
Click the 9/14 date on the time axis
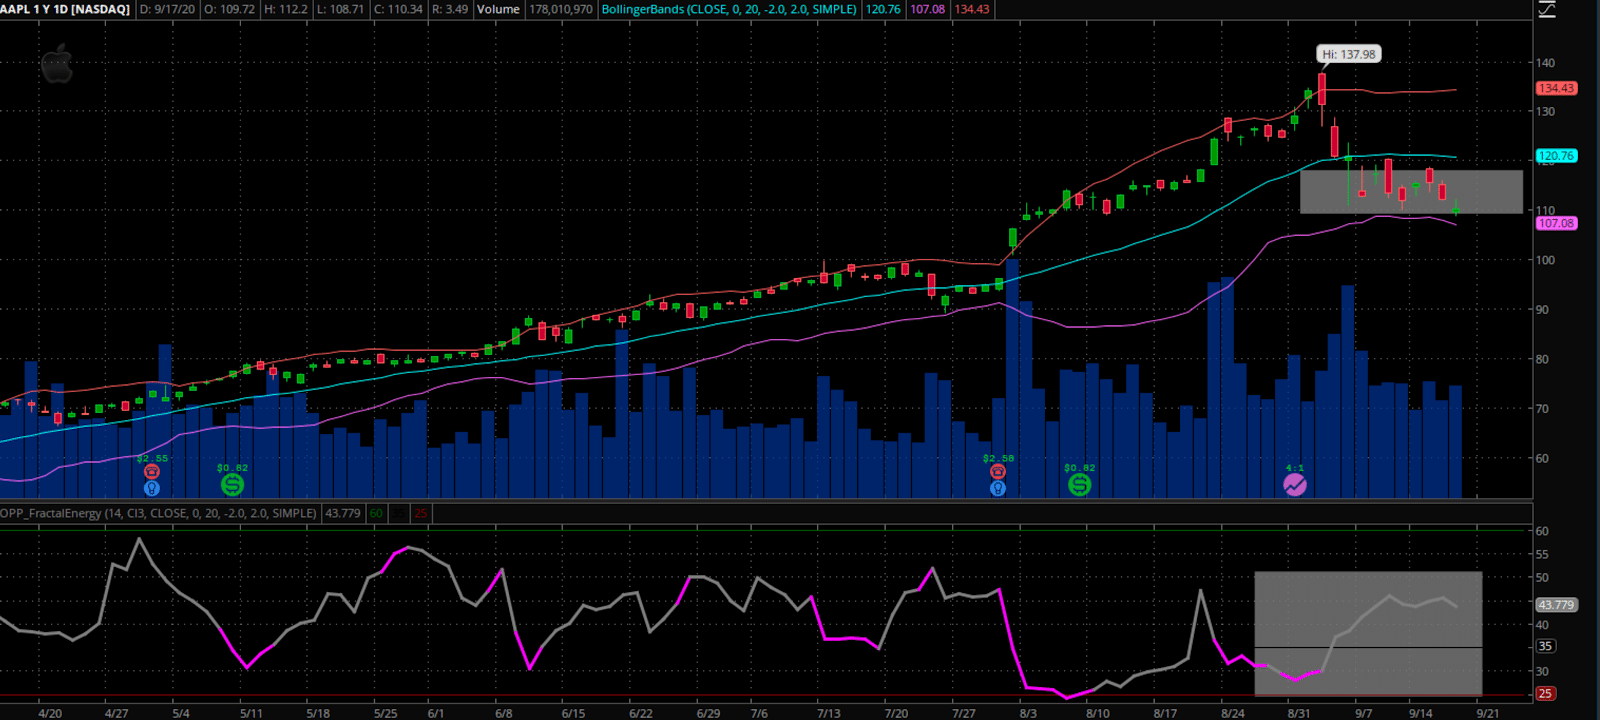[1420, 713]
